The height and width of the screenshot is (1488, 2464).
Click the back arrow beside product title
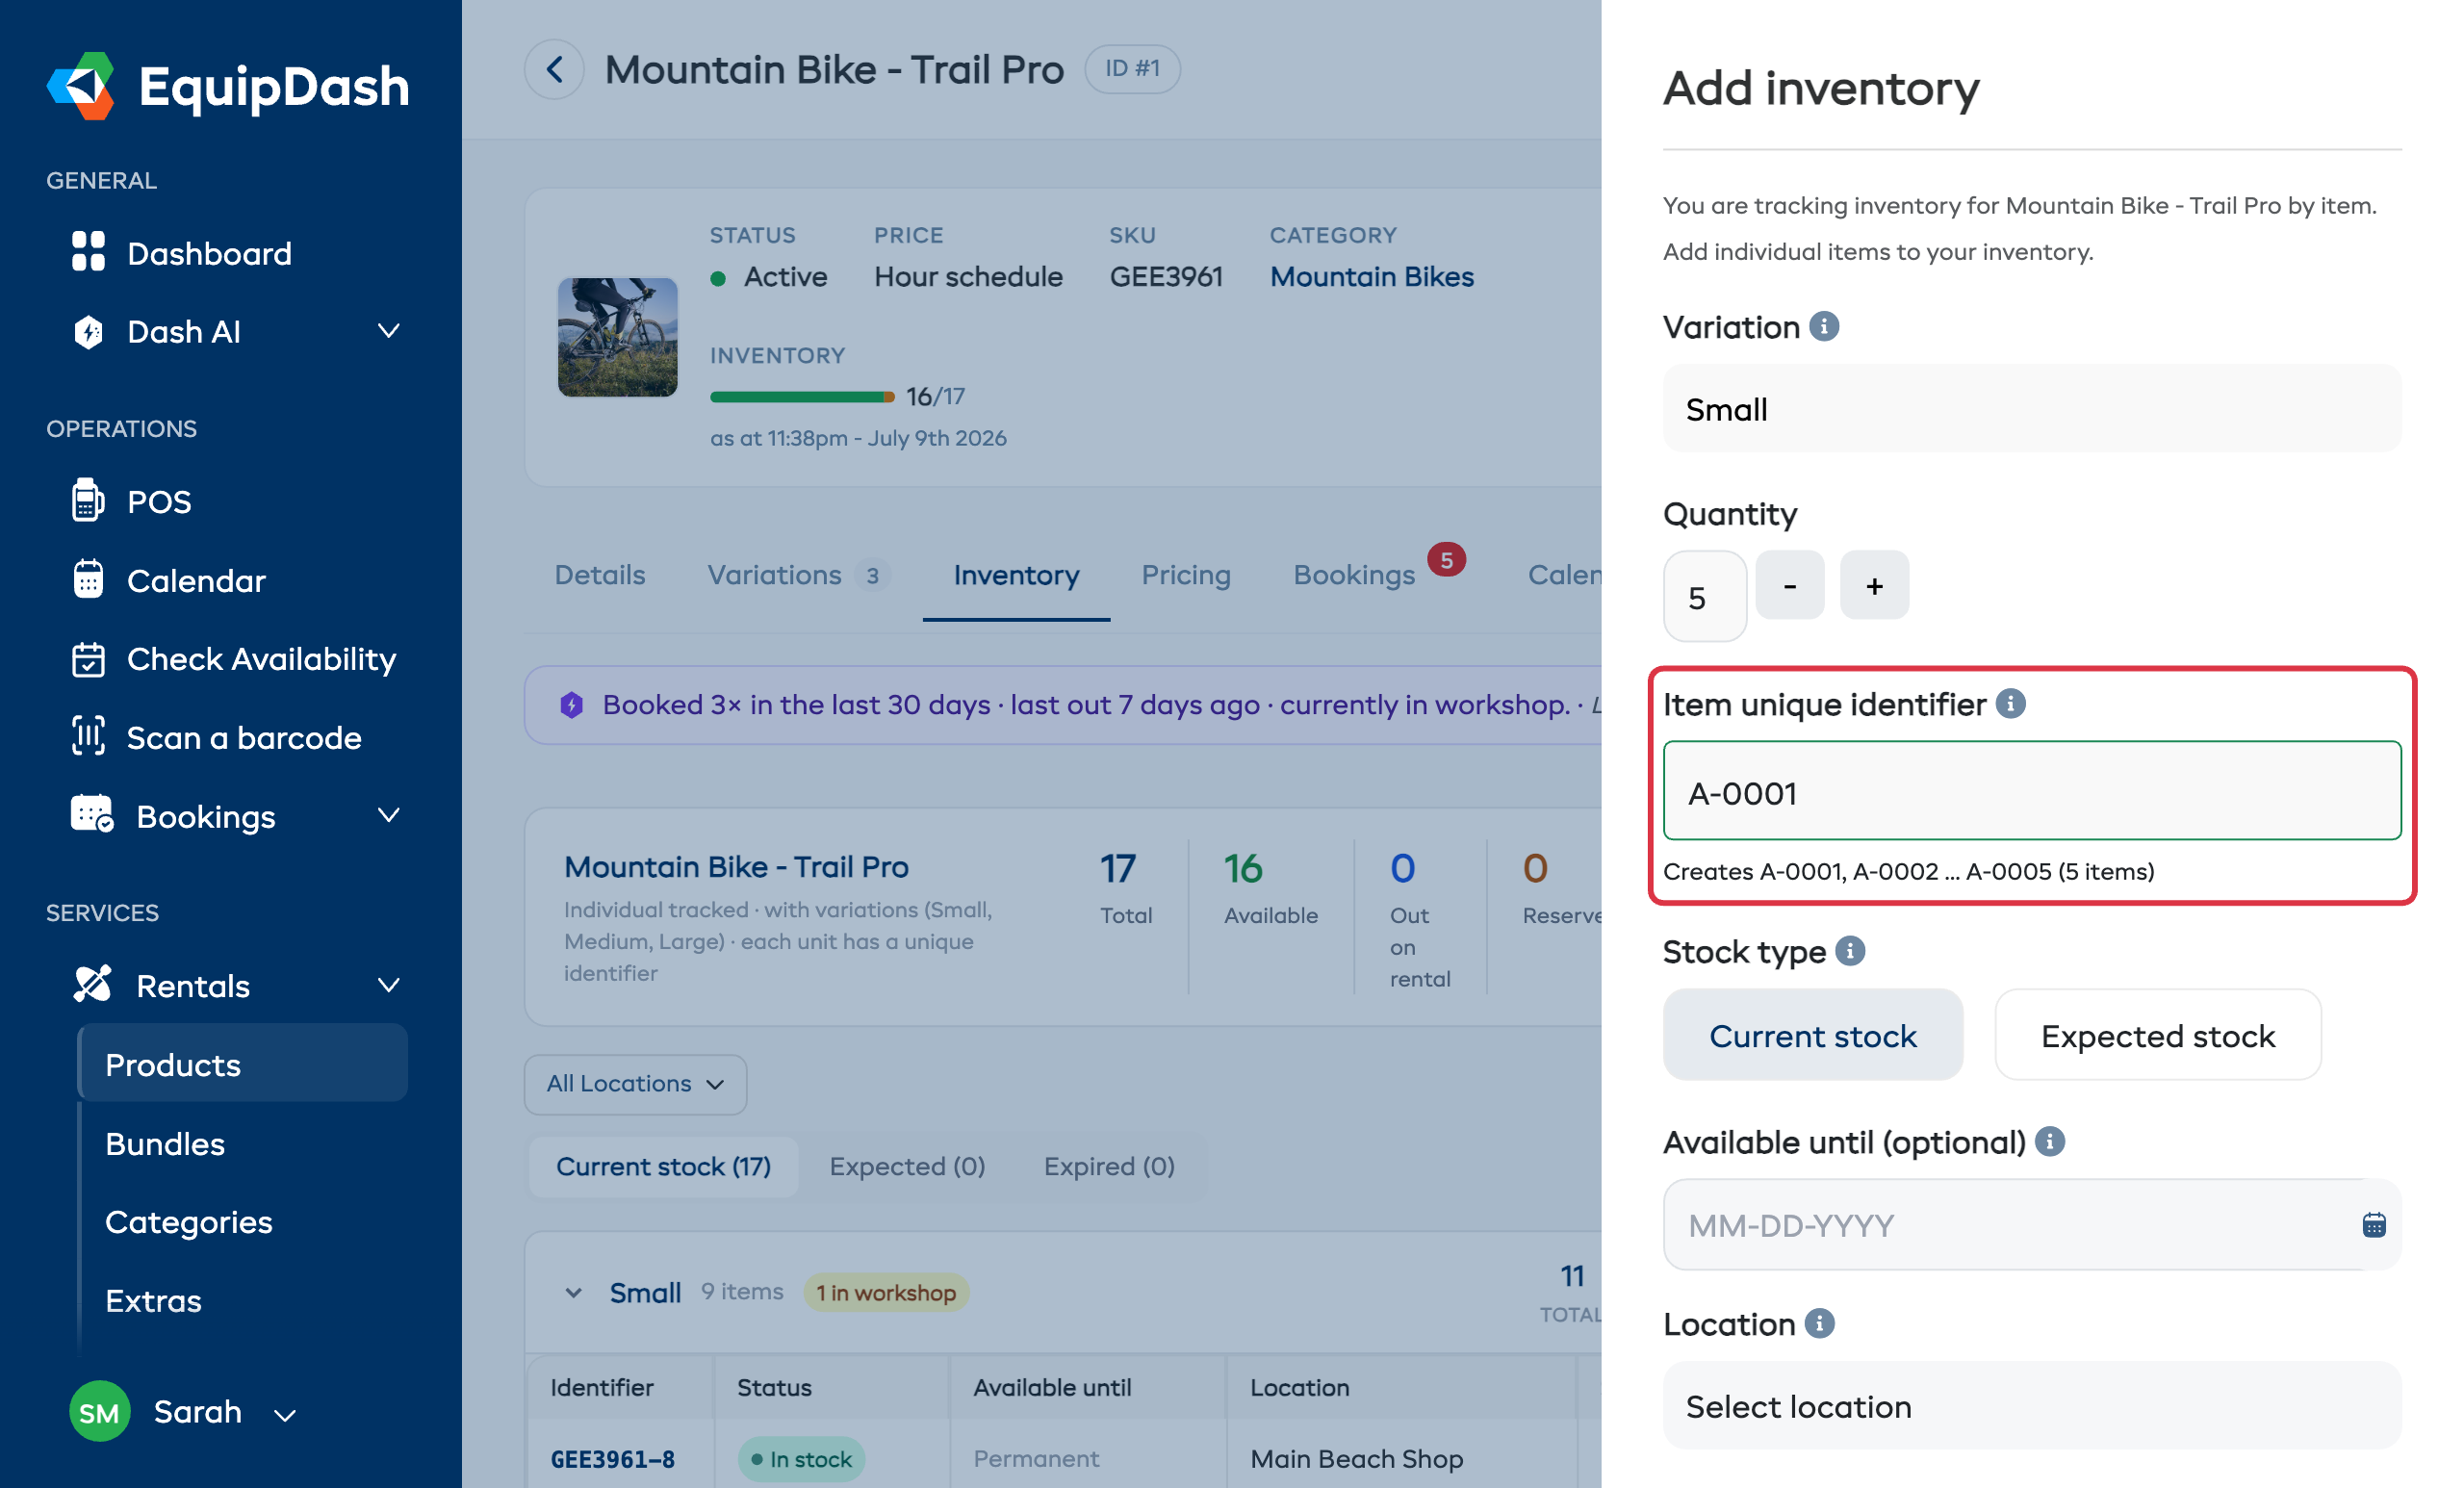[554, 69]
